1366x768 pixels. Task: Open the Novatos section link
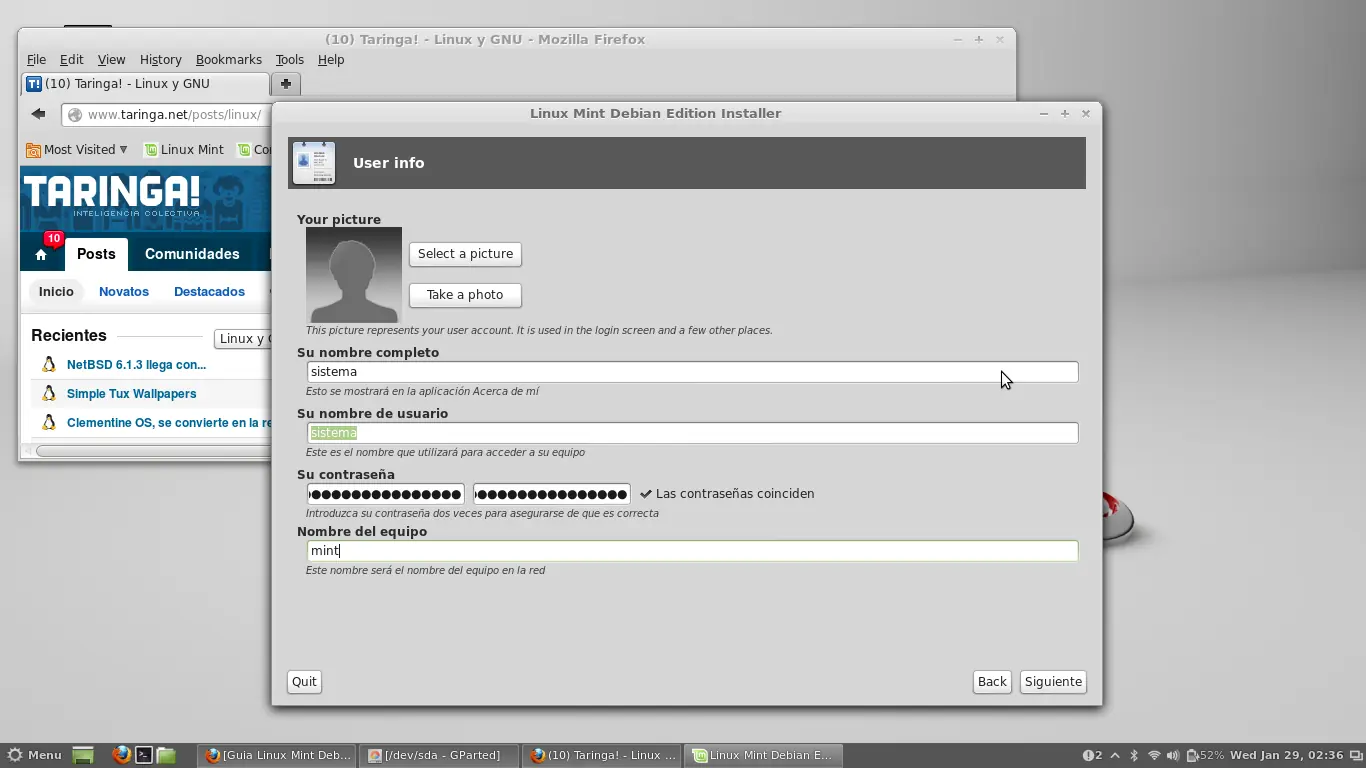click(124, 292)
